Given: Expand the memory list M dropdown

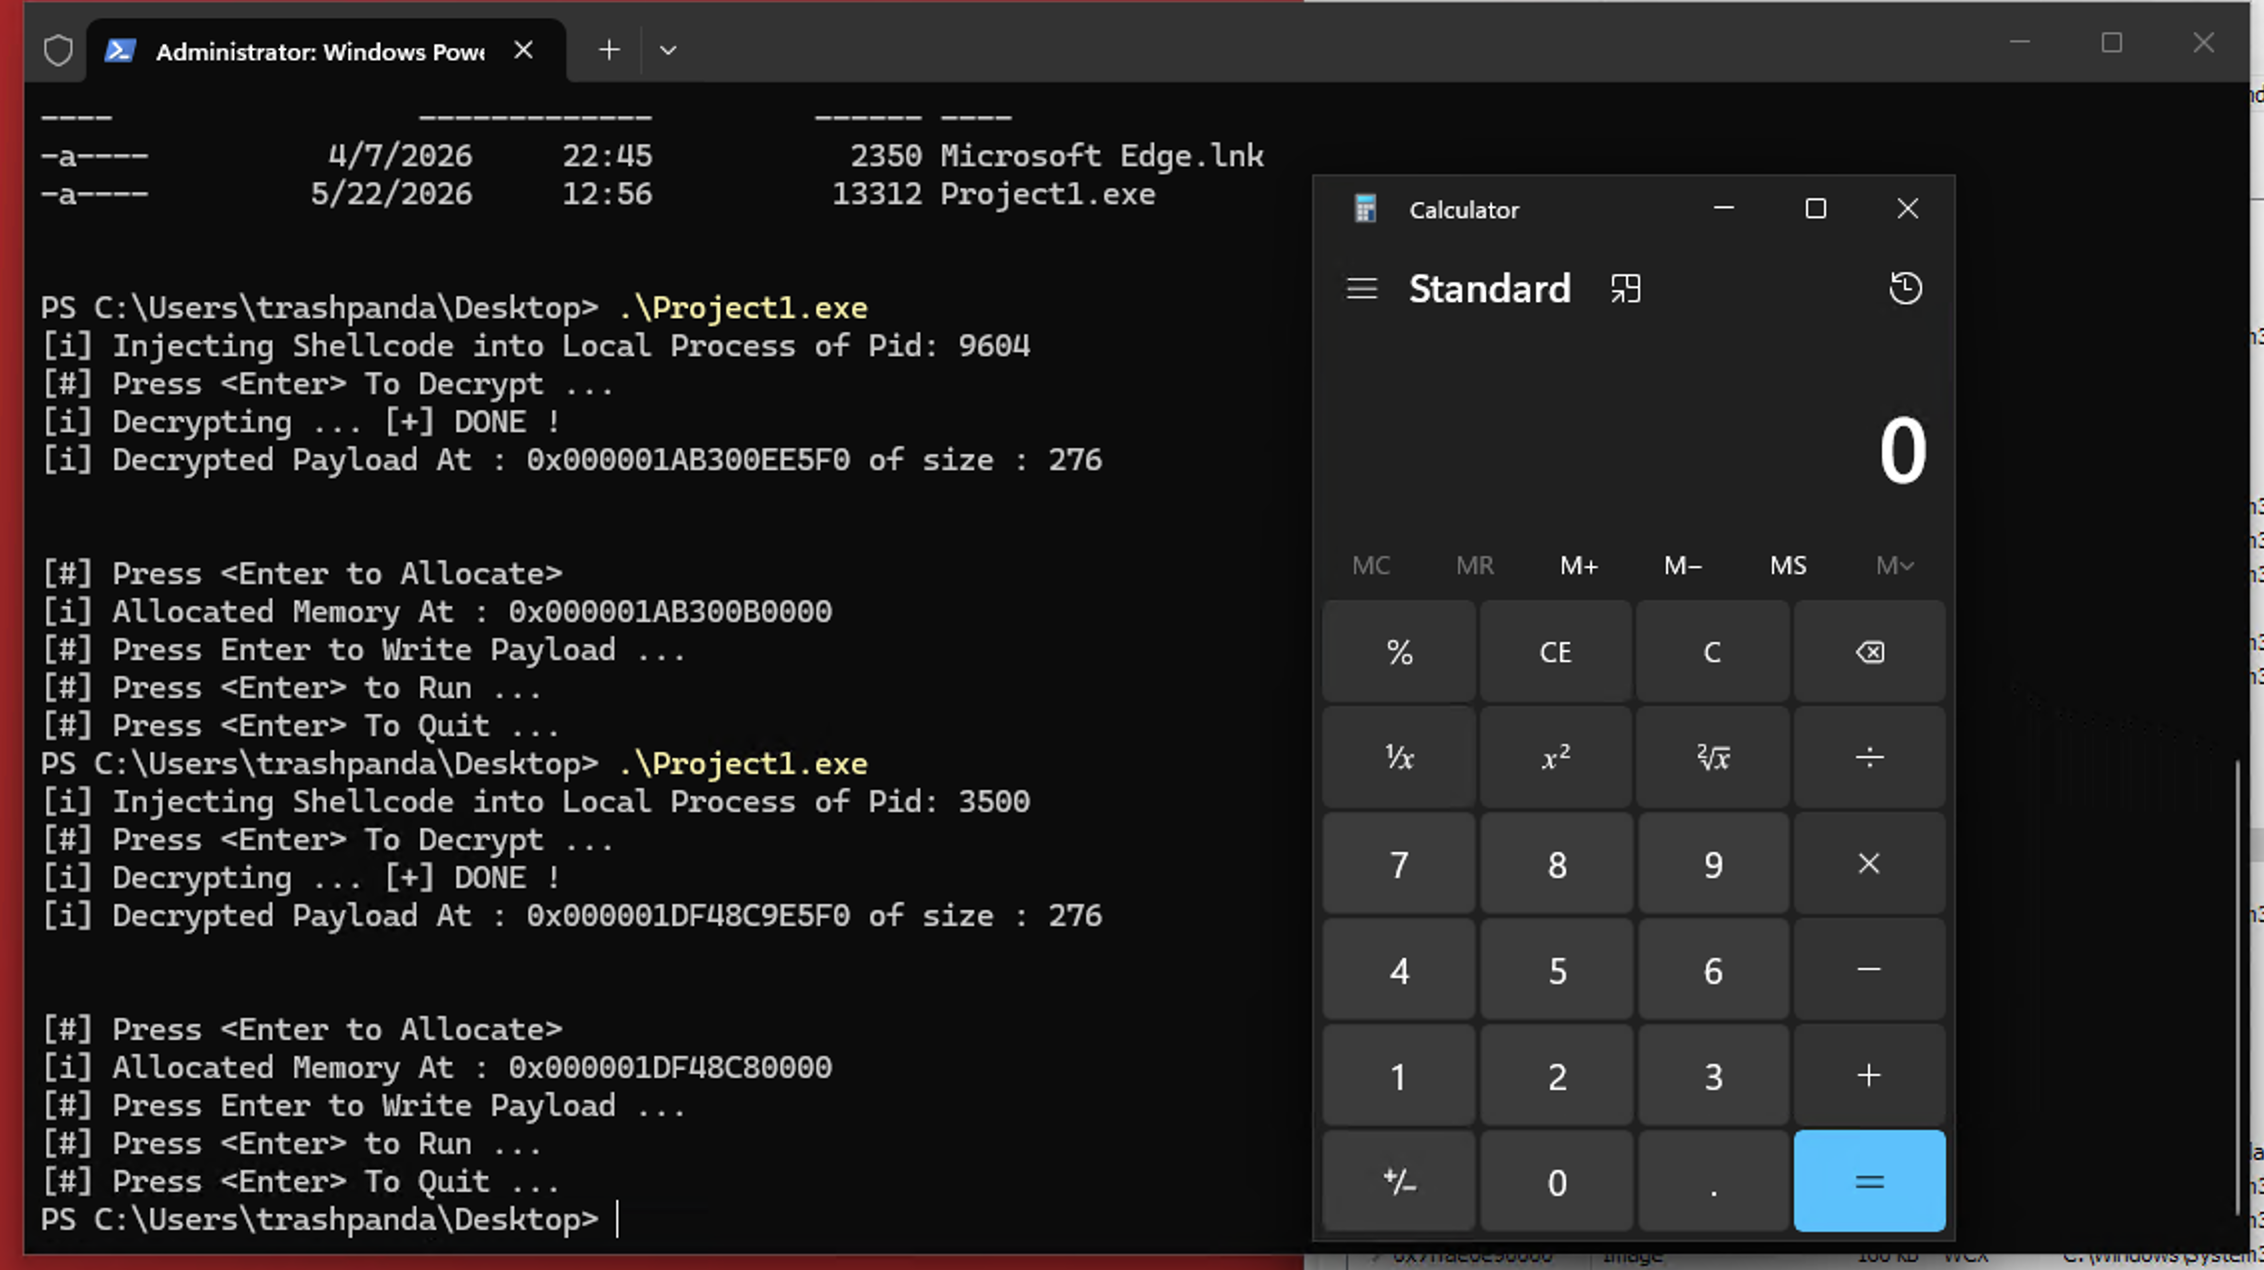Looking at the screenshot, I should (1894, 565).
